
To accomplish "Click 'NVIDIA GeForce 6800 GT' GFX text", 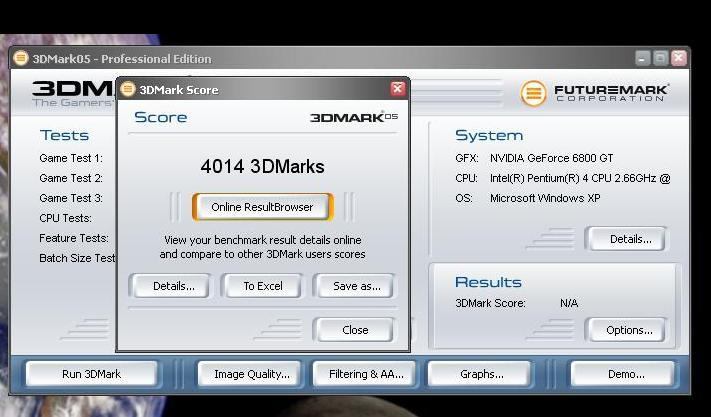I will coord(551,158).
